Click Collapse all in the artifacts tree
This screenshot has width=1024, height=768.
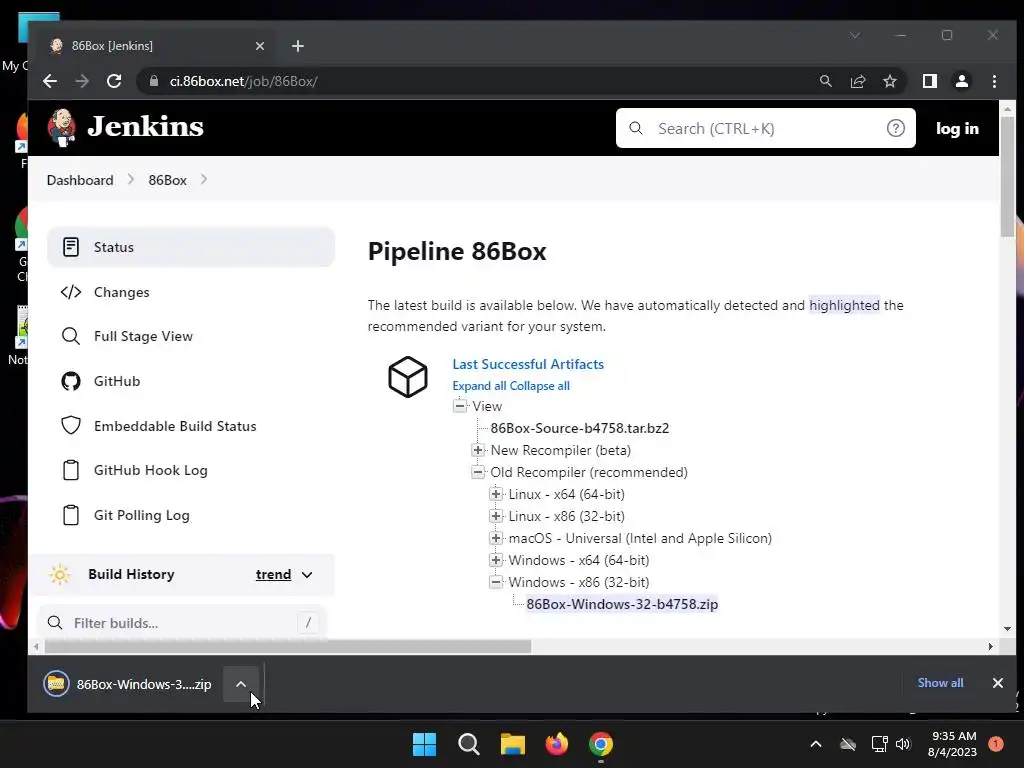pos(539,386)
